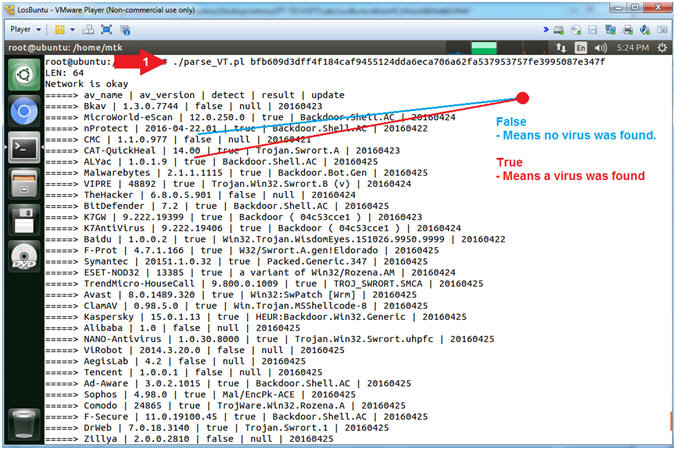Click the 'LEN: 64' output line
The width and height of the screenshot is (676, 450).
point(64,73)
